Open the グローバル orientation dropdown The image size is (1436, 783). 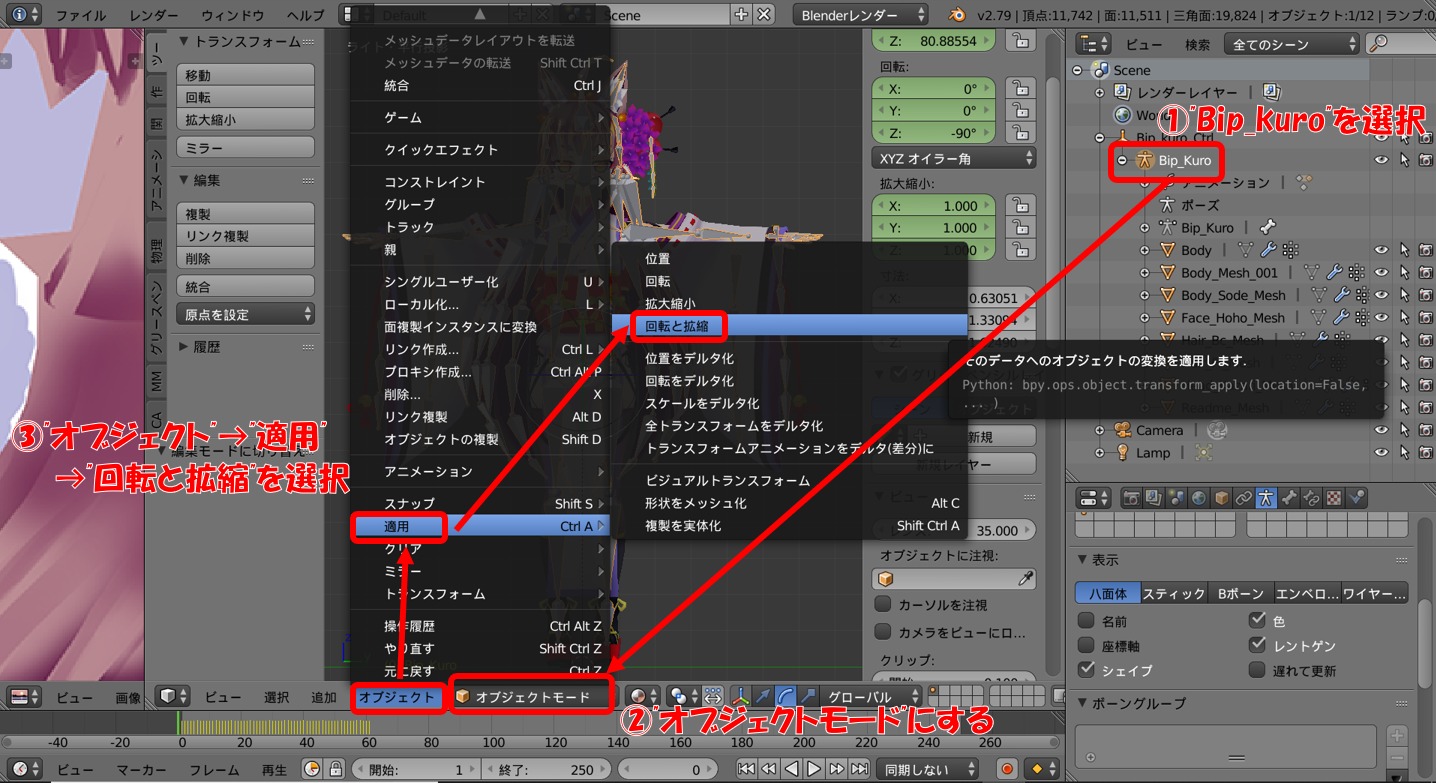point(872,696)
